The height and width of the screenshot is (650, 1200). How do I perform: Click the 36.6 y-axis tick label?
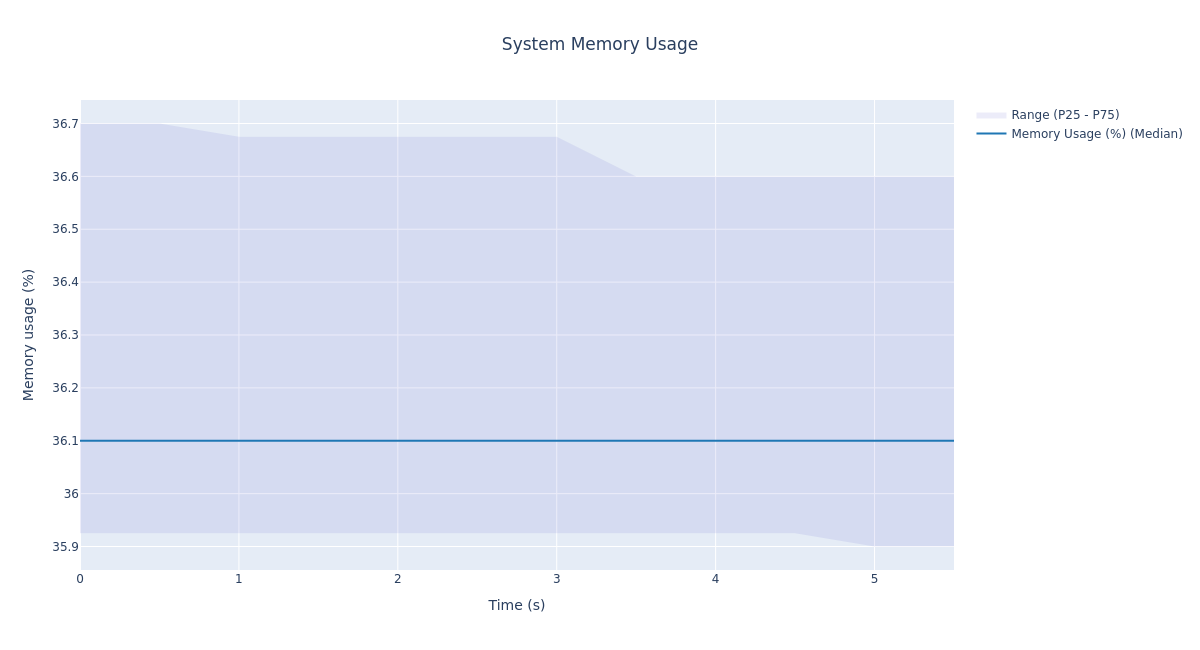click(x=65, y=177)
